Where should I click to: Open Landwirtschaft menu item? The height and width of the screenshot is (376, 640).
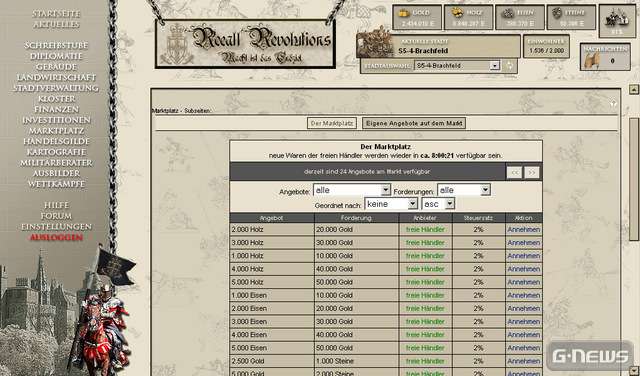(56, 77)
